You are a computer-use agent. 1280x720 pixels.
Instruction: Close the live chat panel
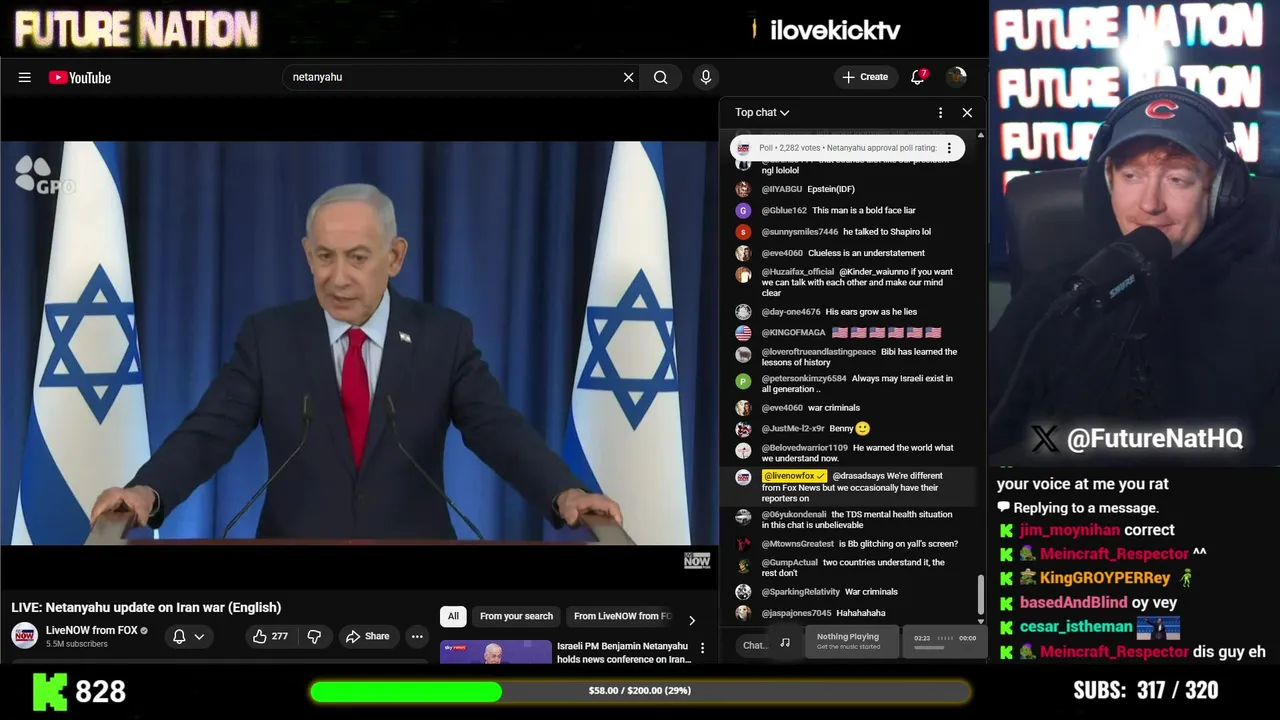967,113
